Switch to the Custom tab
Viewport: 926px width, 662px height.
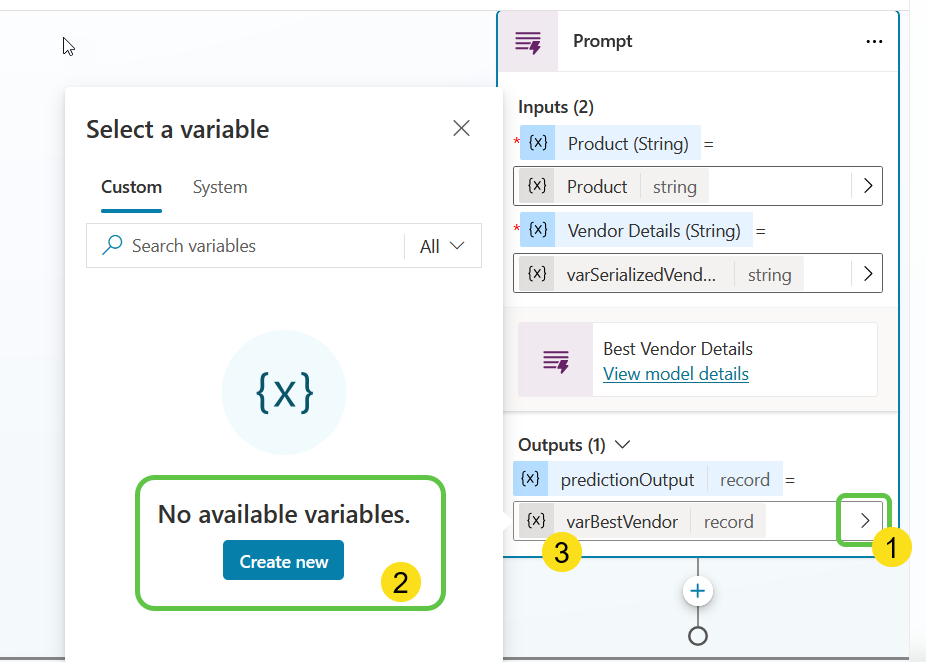click(x=131, y=187)
